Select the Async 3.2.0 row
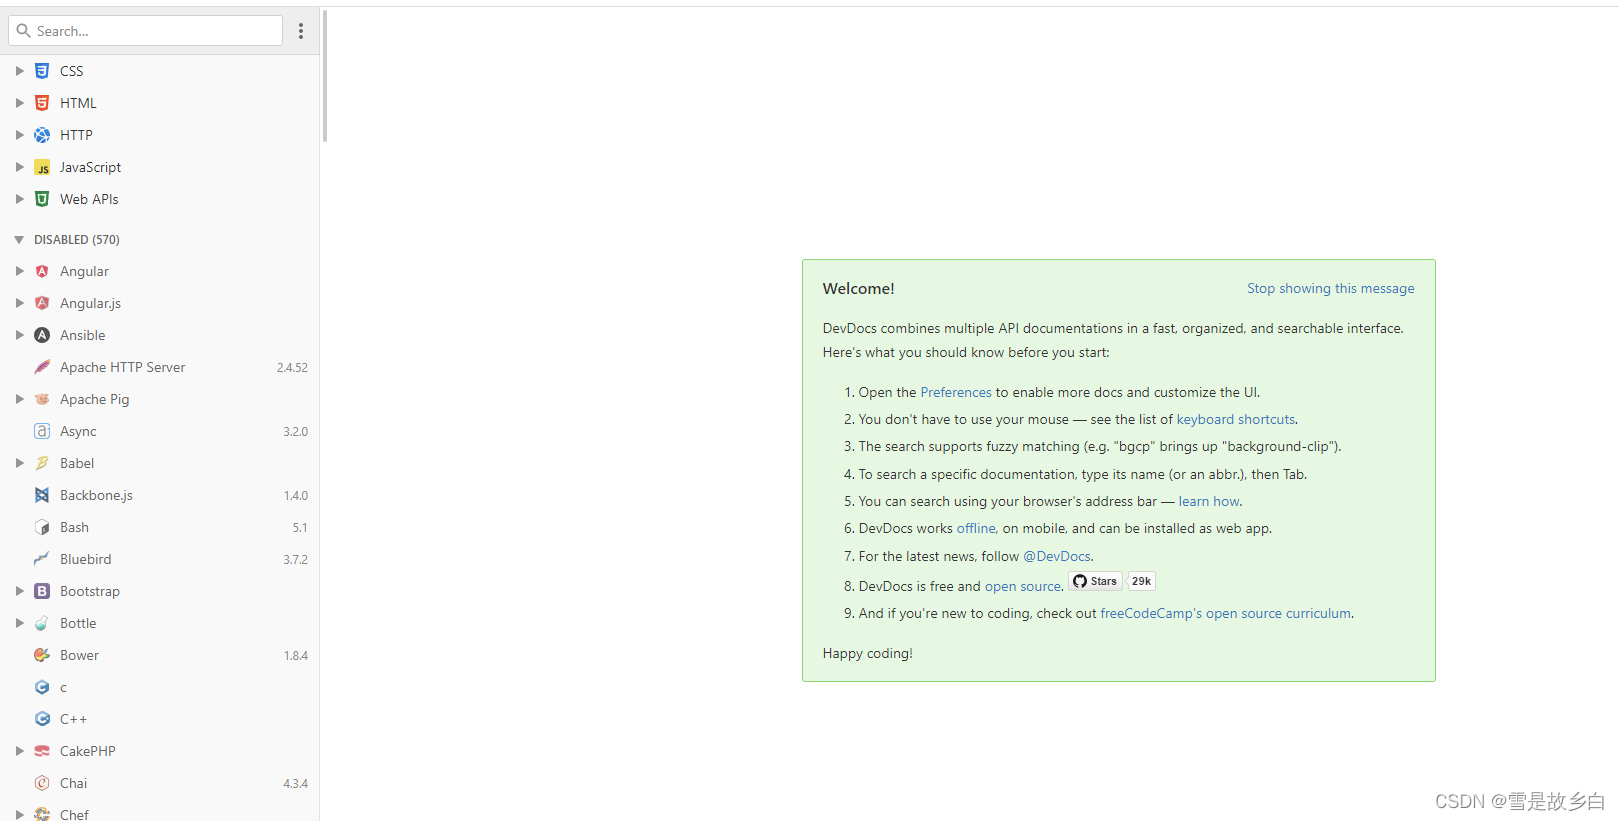The height and width of the screenshot is (821, 1619). click(160, 431)
